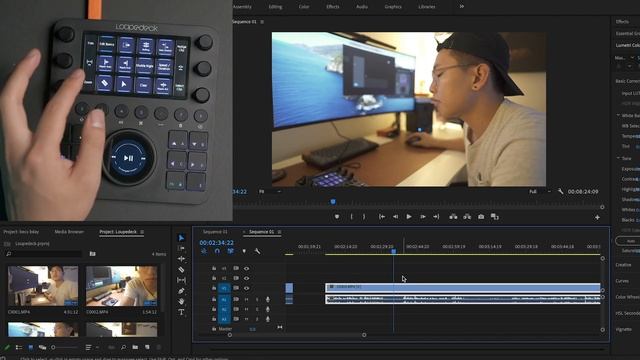Select the Hand tool
Image resolution: width=640 pixels, height=360 pixels.
[x=182, y=301]
